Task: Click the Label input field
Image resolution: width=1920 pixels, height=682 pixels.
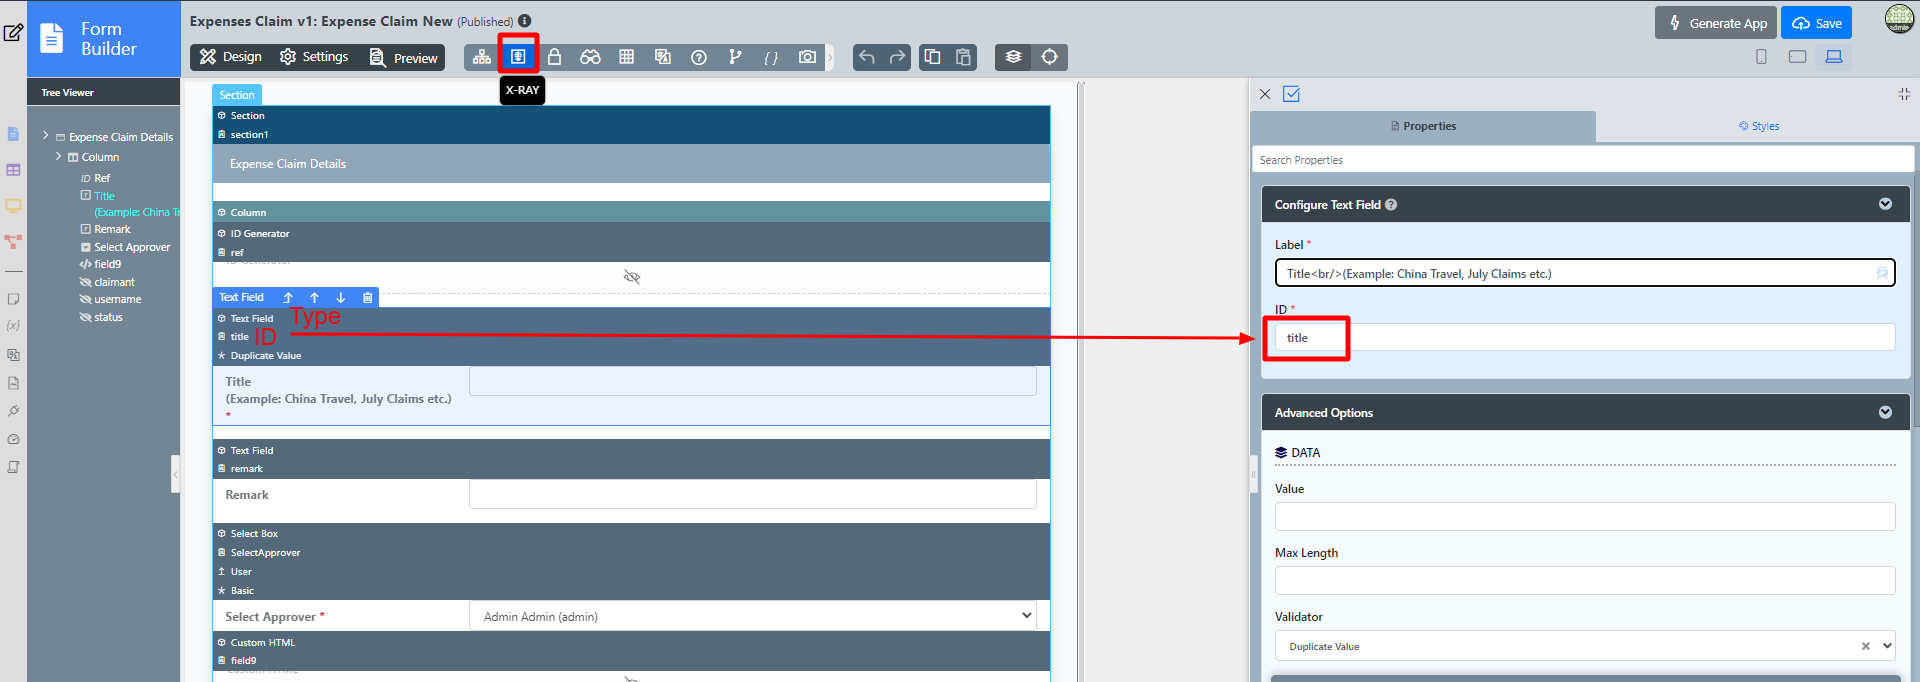Action: (x=1585, y=273)
